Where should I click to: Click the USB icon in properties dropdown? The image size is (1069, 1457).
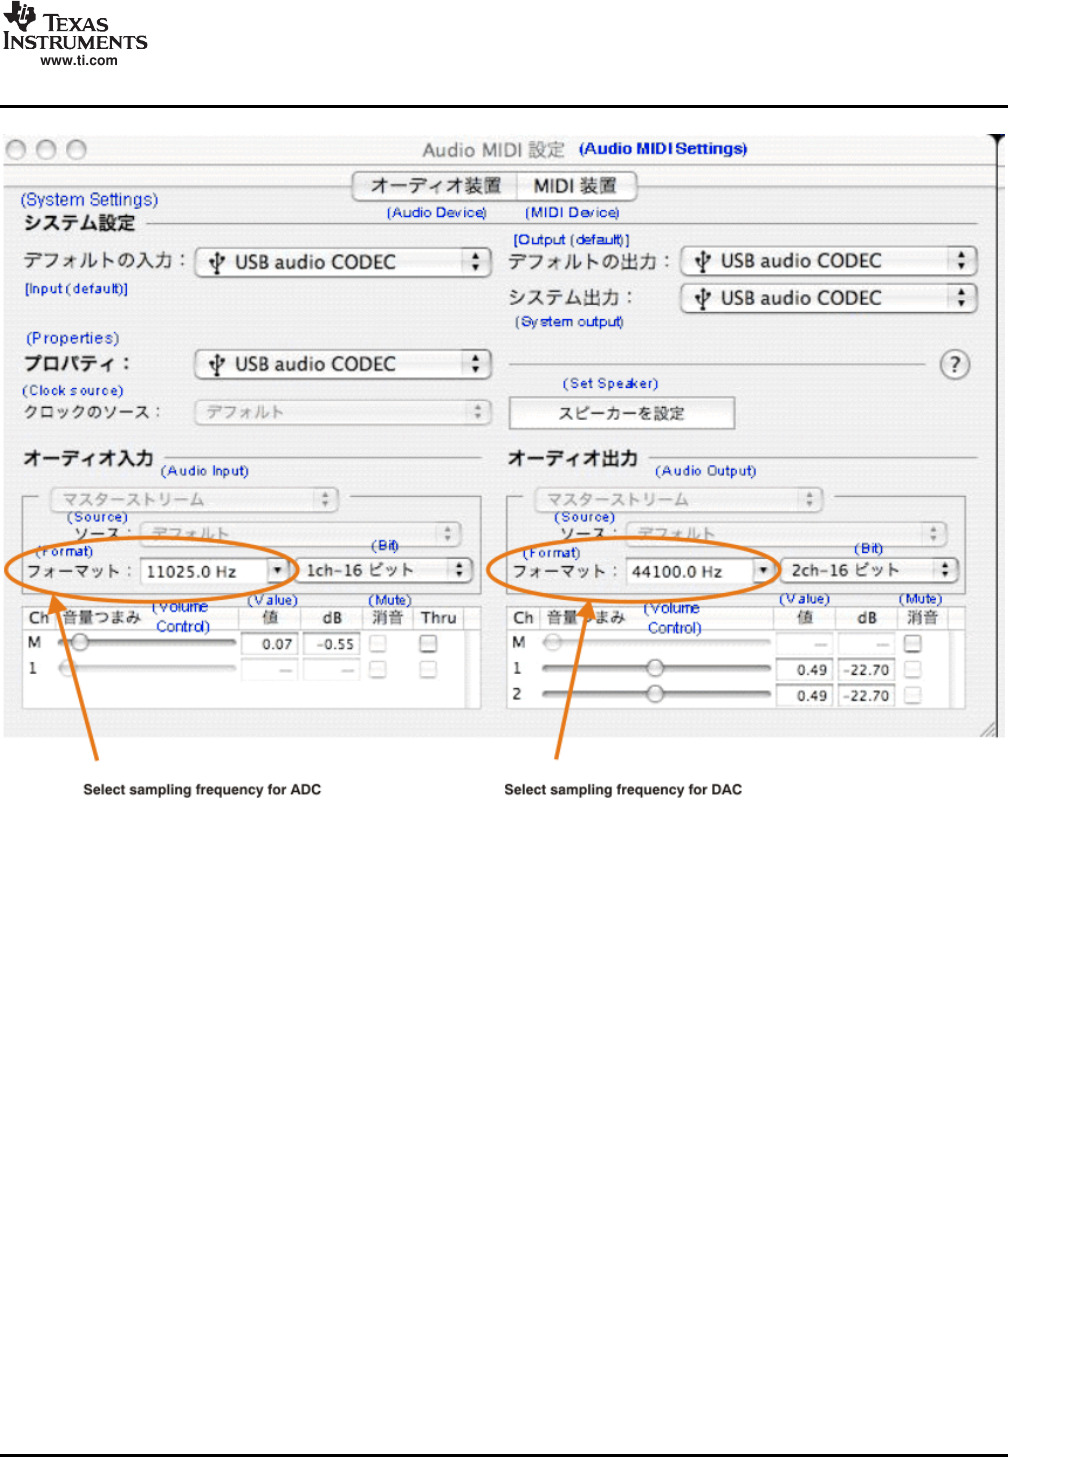pyautogui.click(x=216, y=365)
